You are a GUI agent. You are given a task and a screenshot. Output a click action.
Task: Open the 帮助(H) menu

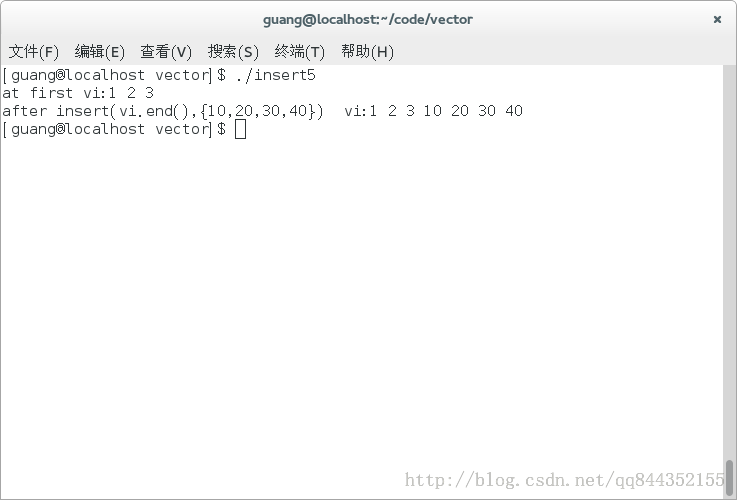(x=367, y=52)
